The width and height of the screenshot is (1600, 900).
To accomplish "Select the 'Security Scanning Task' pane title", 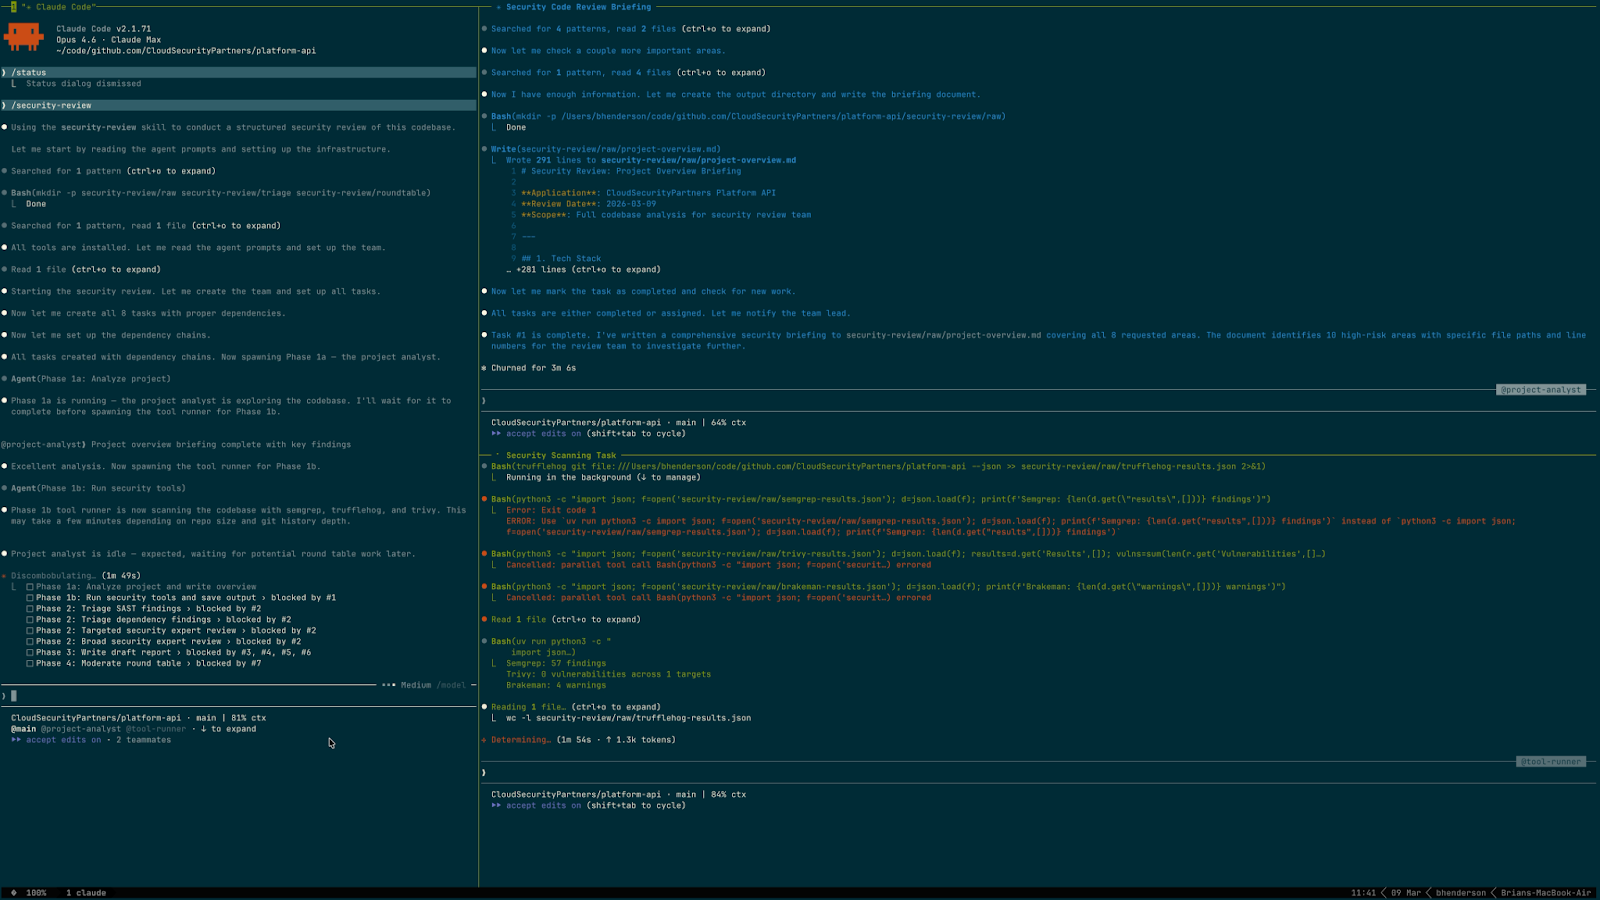I will [x=561, y=456].
